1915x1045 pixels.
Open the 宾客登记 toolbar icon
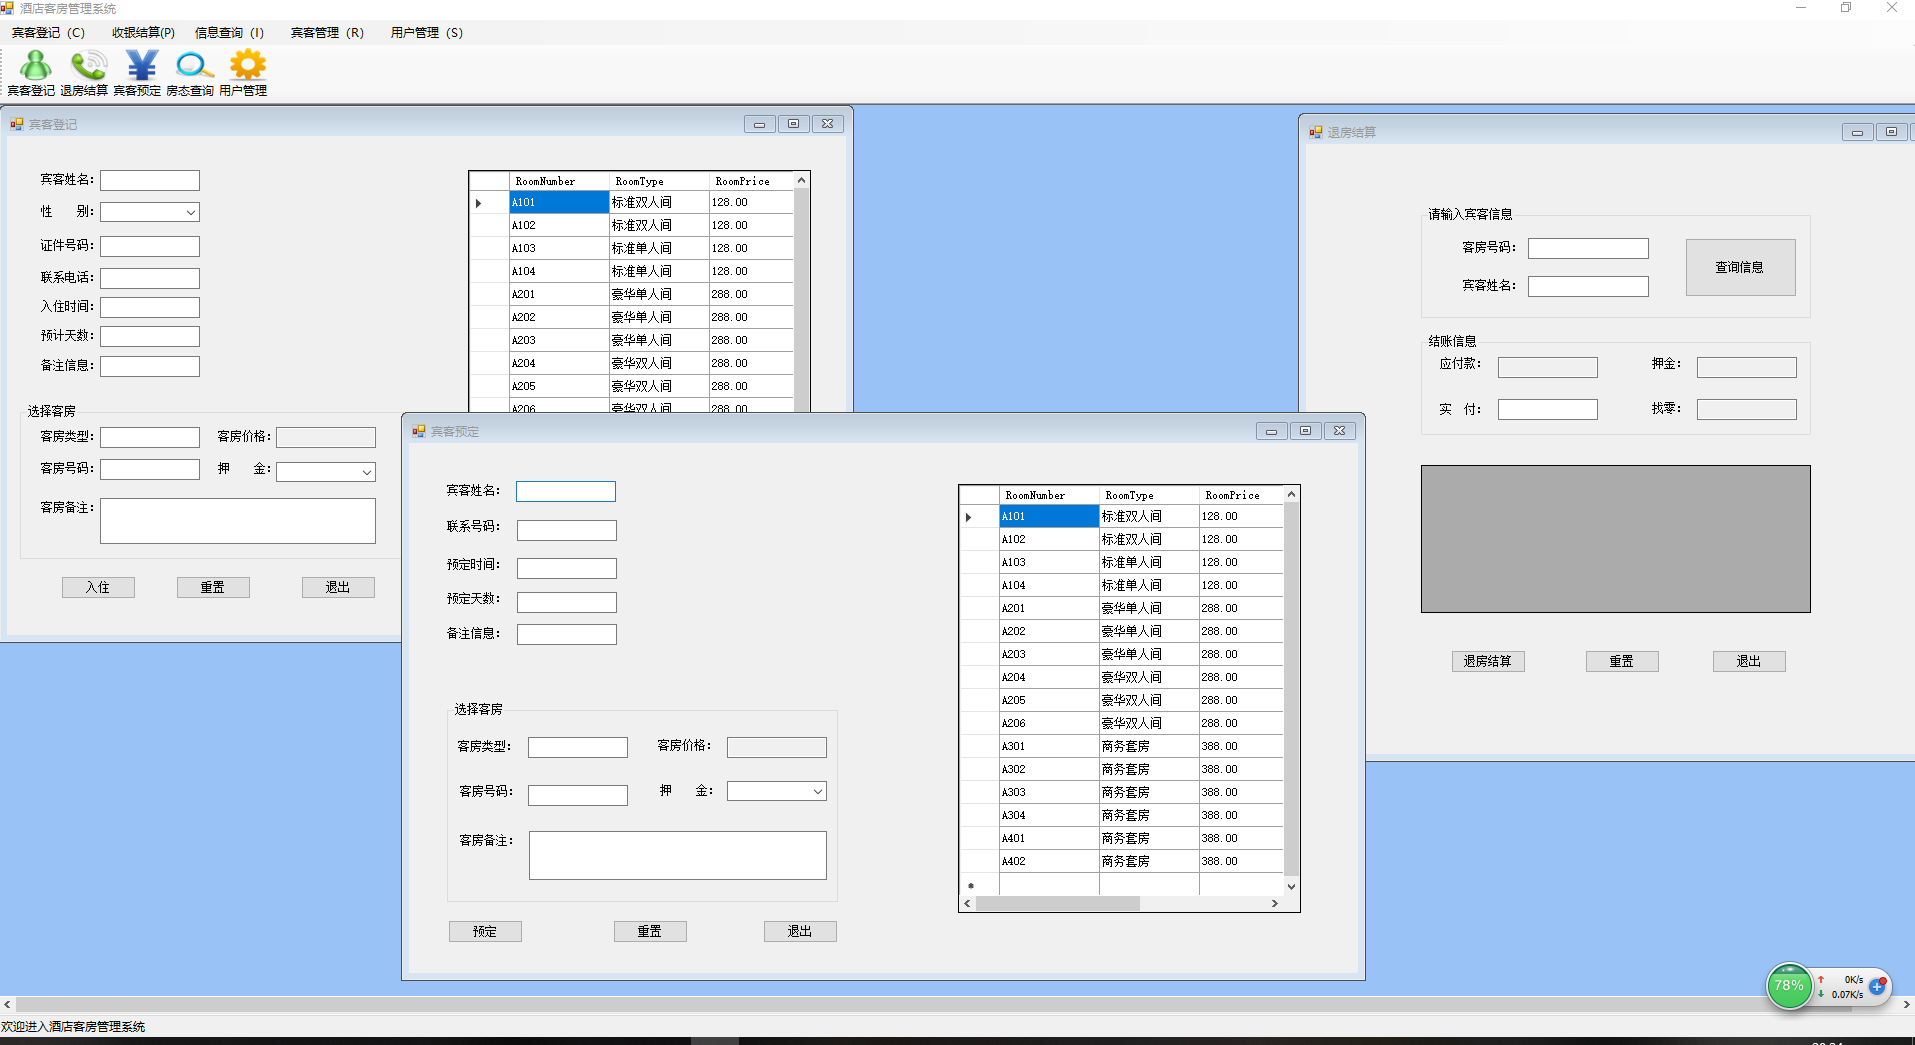click(x=32, y=73)
